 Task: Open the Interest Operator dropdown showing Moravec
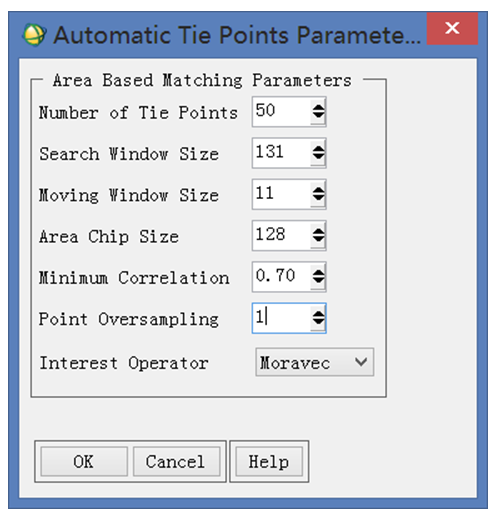click(x=315, y=362)
